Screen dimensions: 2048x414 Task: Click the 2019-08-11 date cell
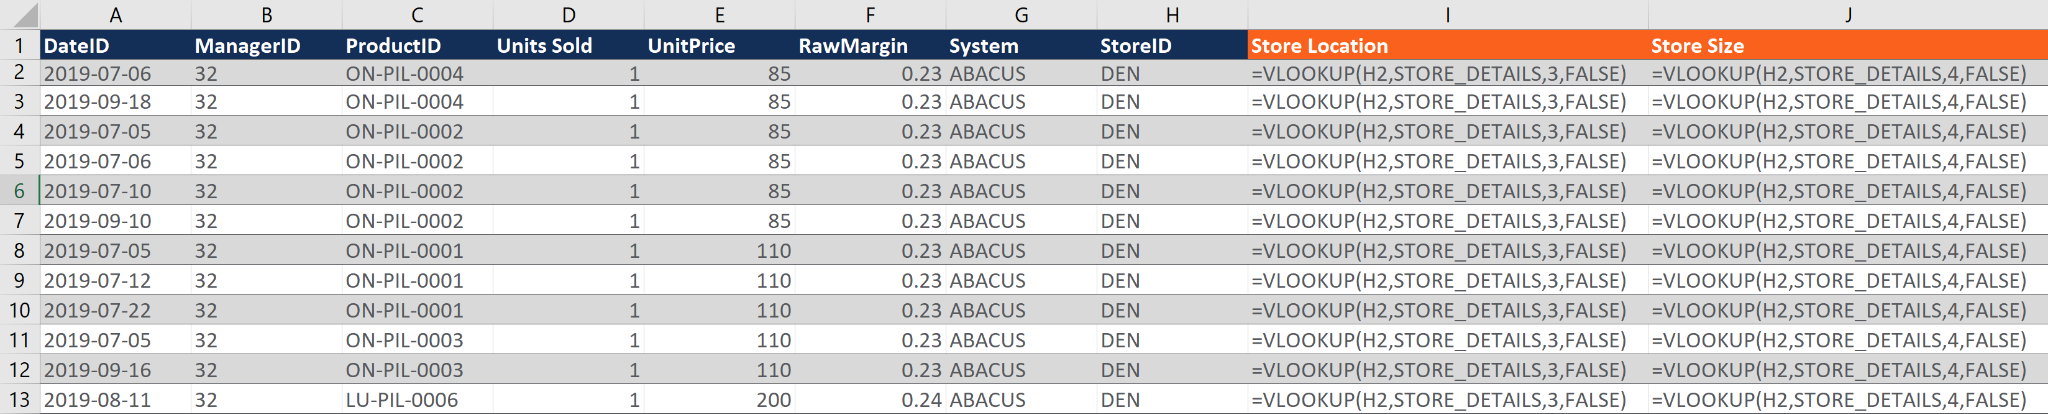click(115, 400)
